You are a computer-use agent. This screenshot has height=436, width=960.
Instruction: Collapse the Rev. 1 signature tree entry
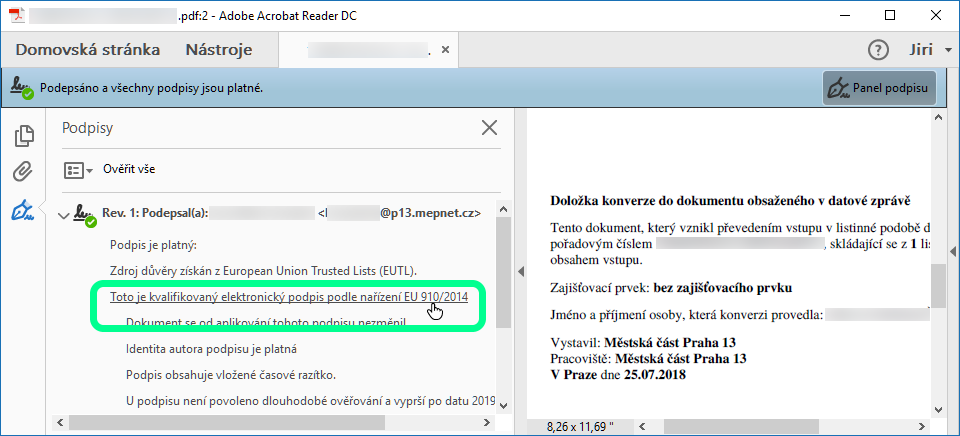click(62, 215)
